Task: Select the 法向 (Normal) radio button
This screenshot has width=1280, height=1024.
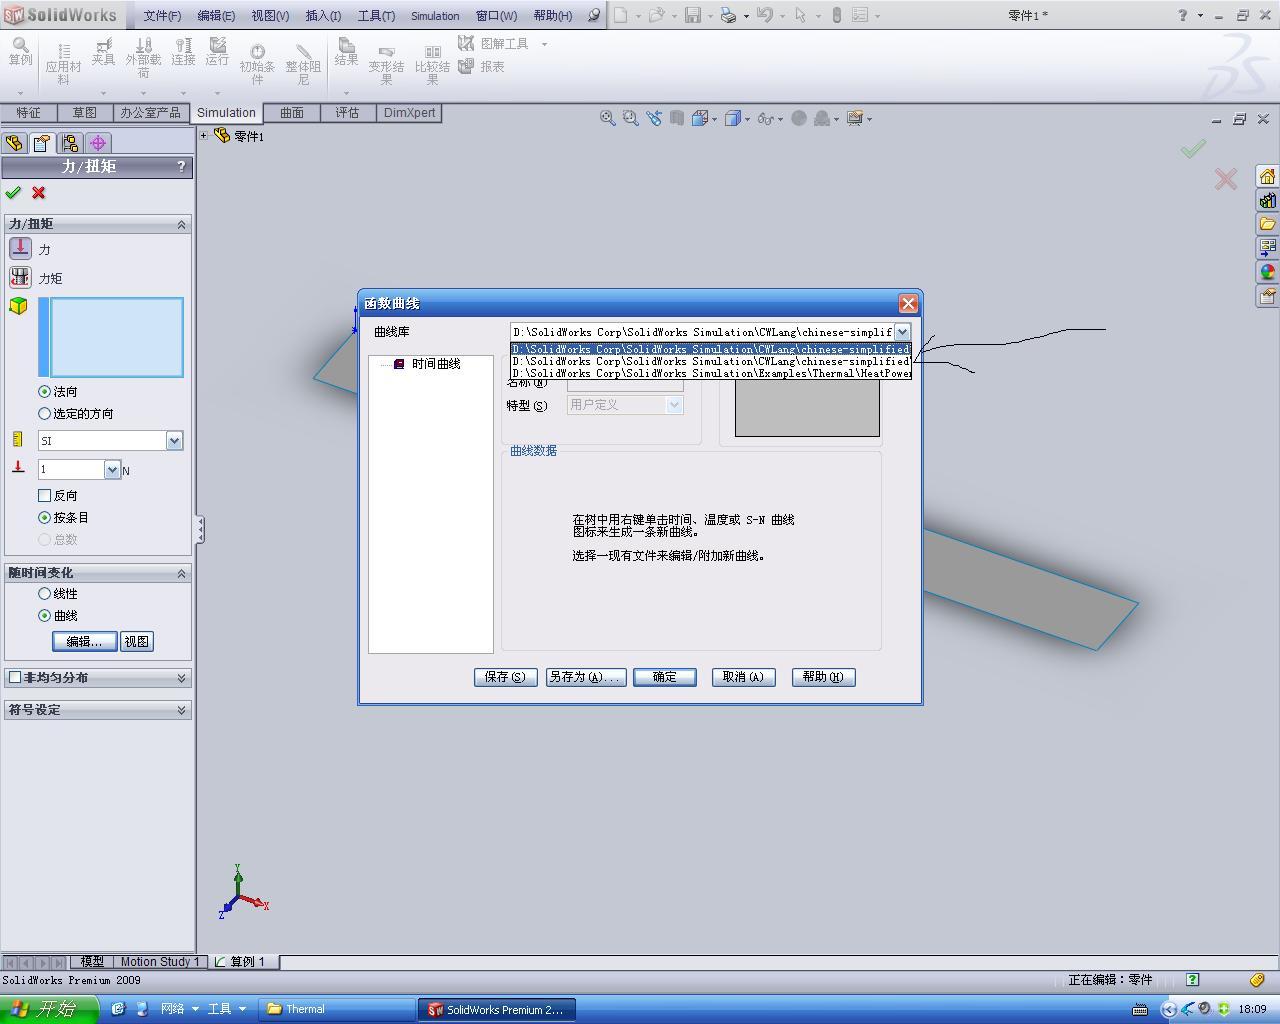Action: [44, 391]
